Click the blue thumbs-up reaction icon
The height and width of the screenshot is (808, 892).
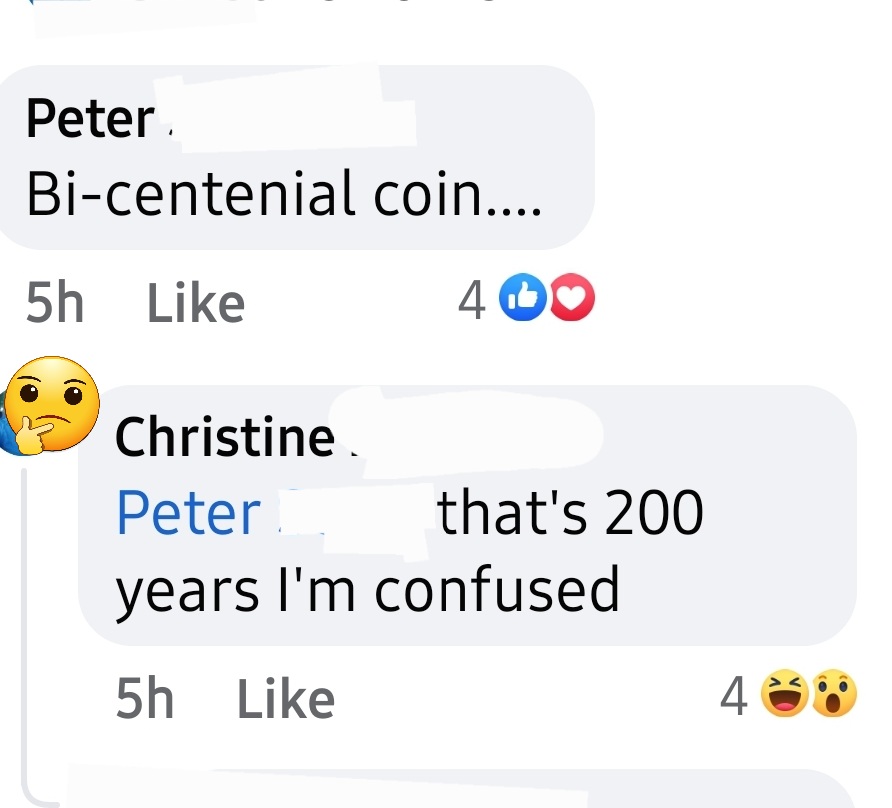(523, 298)
